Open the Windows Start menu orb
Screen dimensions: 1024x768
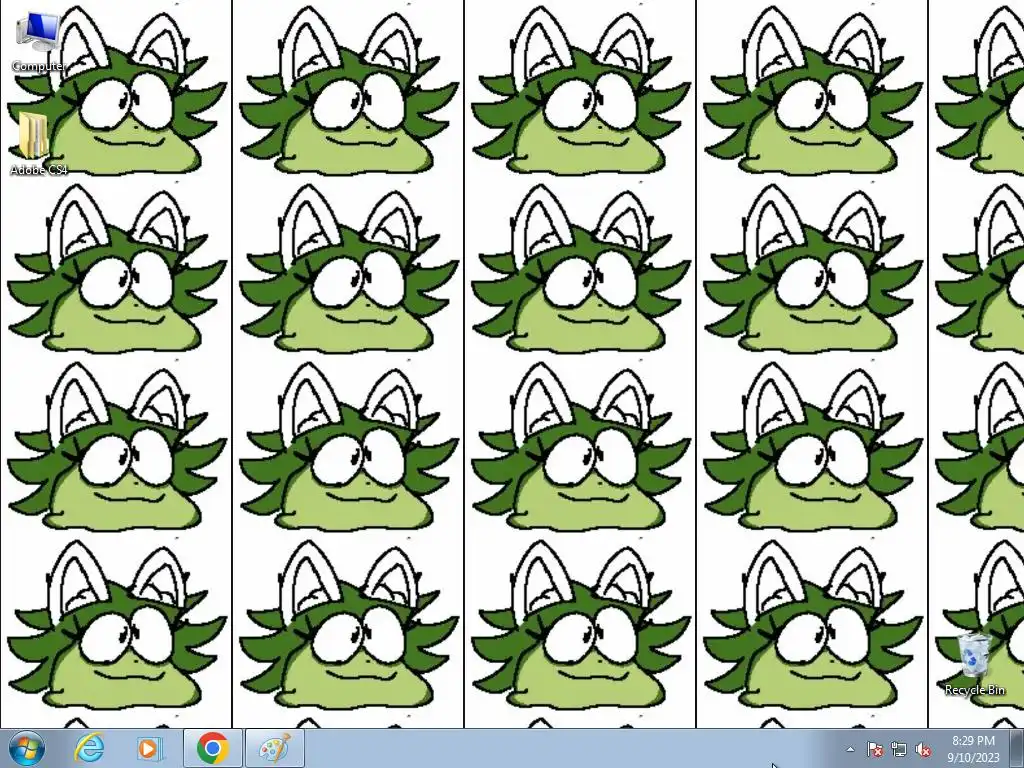(27, 748)
